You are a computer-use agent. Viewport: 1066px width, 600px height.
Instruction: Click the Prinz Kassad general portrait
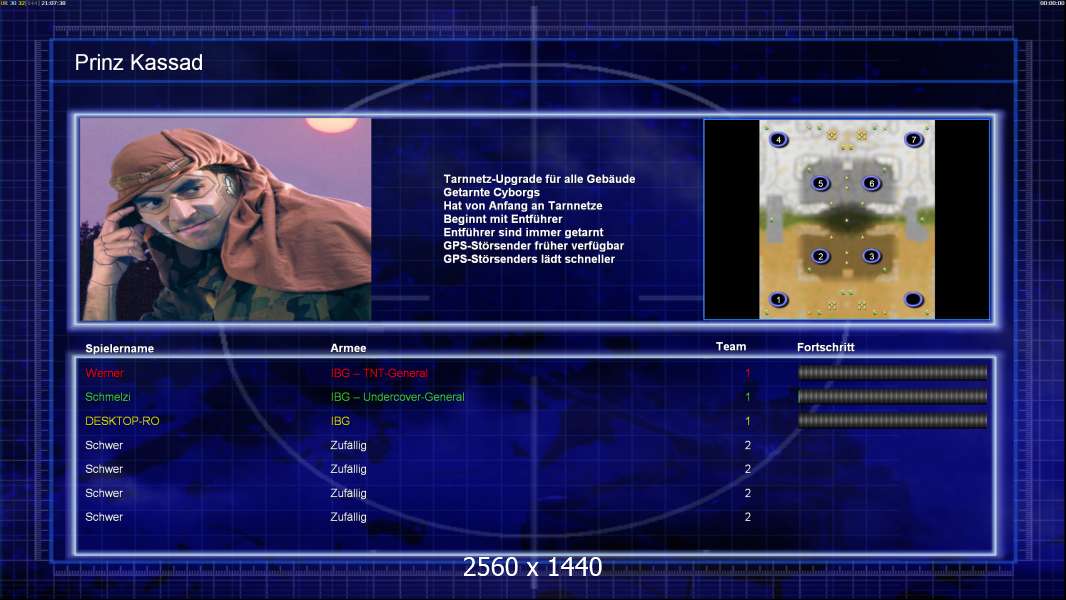coord(226,219)
